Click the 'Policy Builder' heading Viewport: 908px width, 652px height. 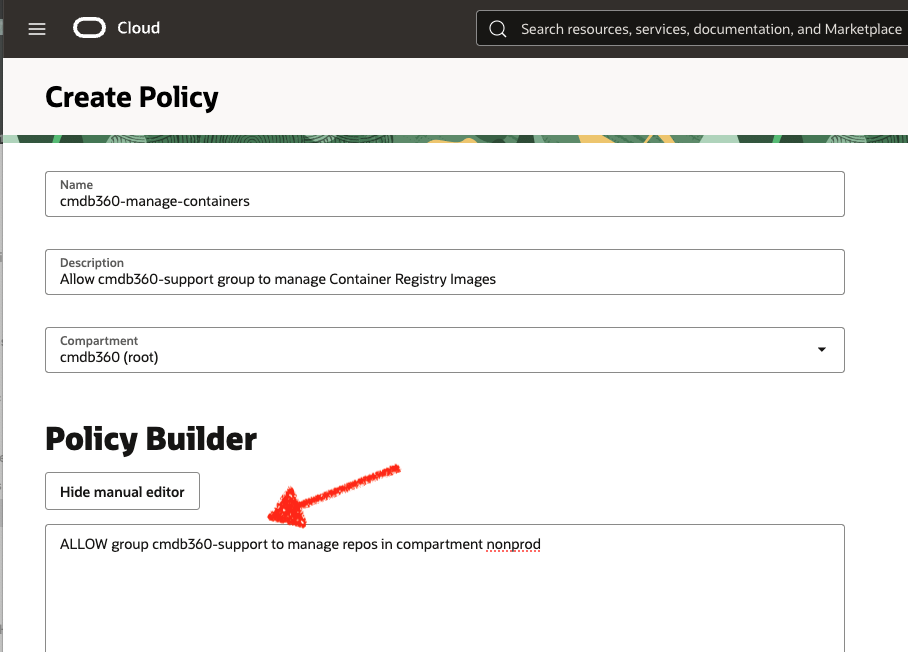[x=151, y=439]
